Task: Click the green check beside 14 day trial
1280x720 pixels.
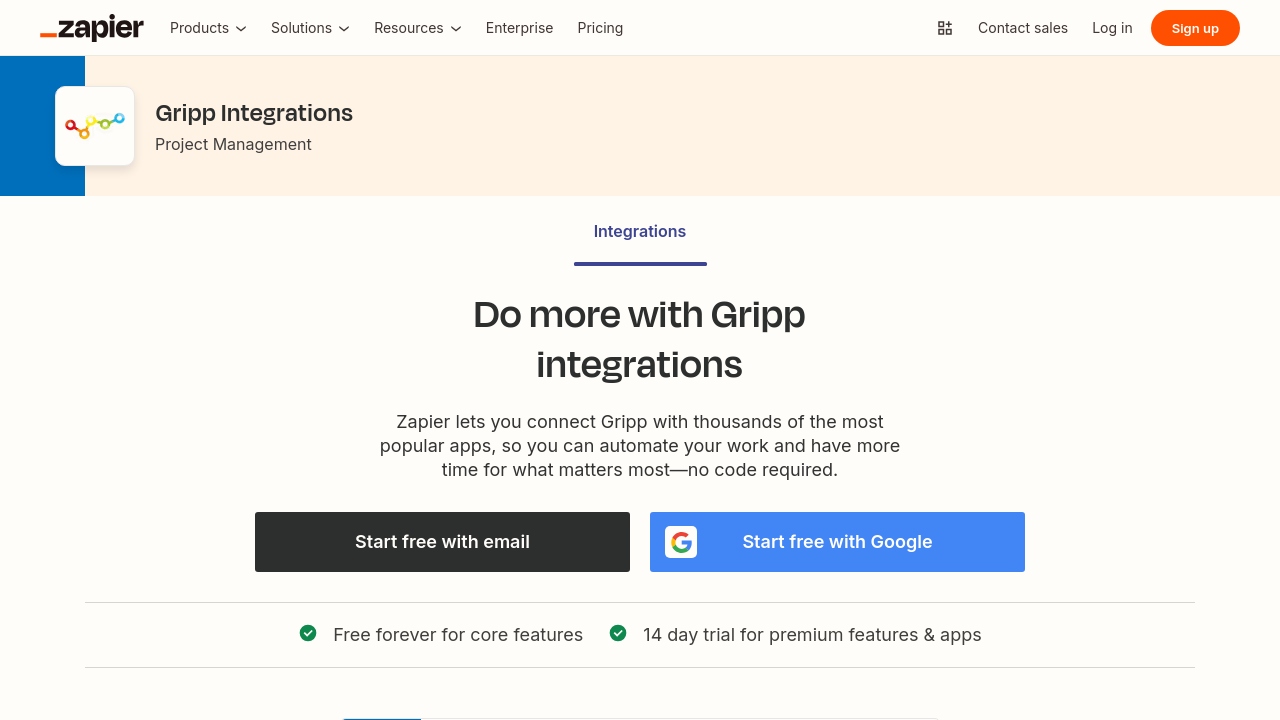Action: (x=618, y=634)
